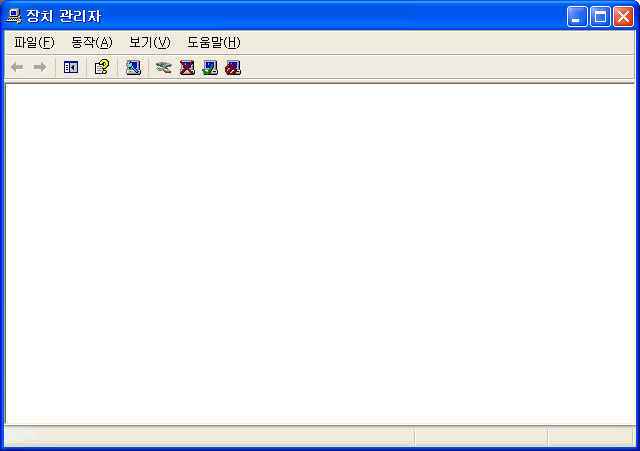Image resolution: width=640 pixels, height=451 pixels.
Task: Open Help via the question mark icon
Action: 102,67
